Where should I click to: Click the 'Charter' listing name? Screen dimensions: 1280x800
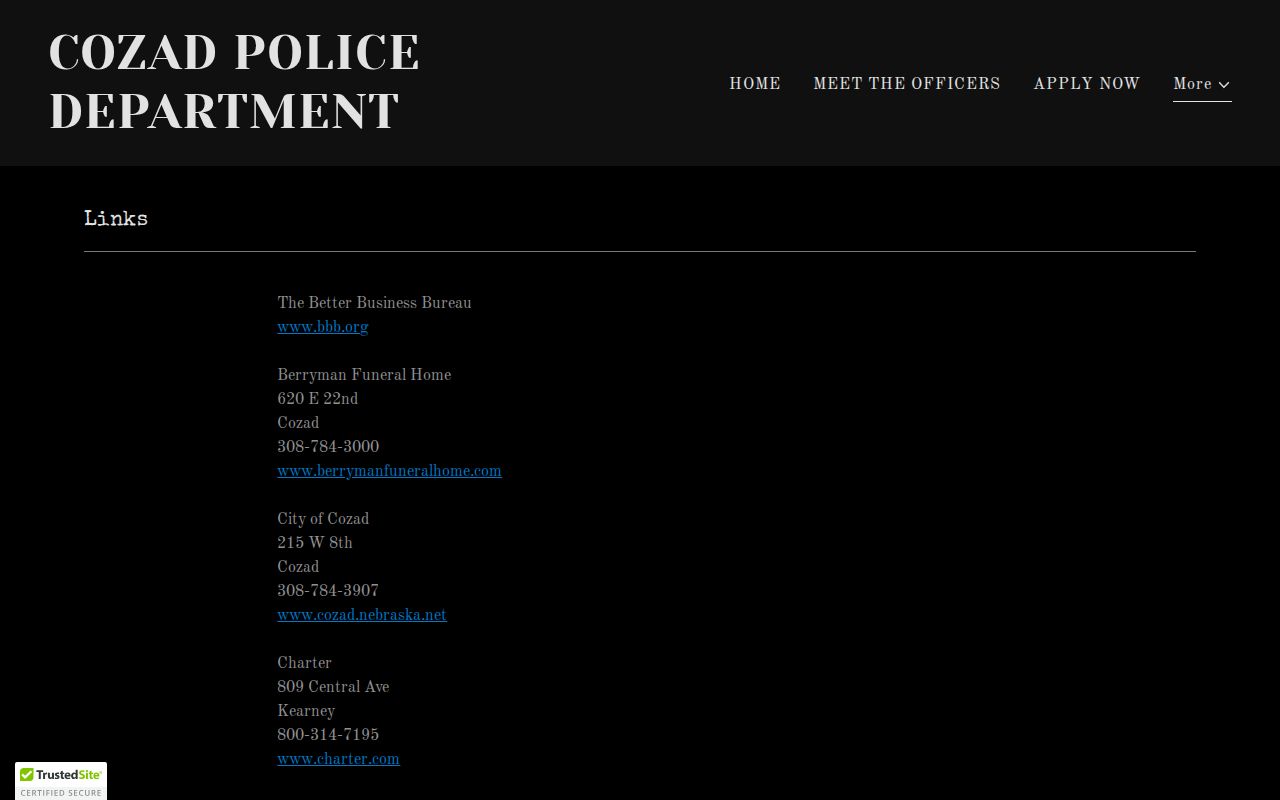click(304, 663)
